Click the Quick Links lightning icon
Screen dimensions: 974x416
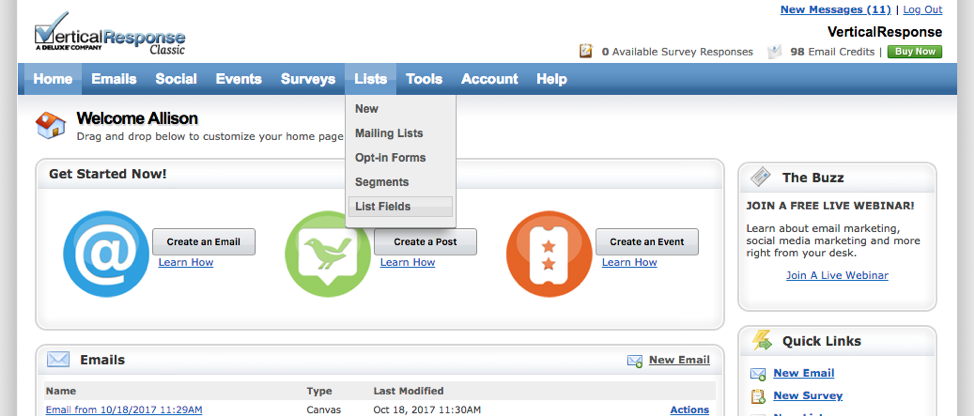pos(762,340)
